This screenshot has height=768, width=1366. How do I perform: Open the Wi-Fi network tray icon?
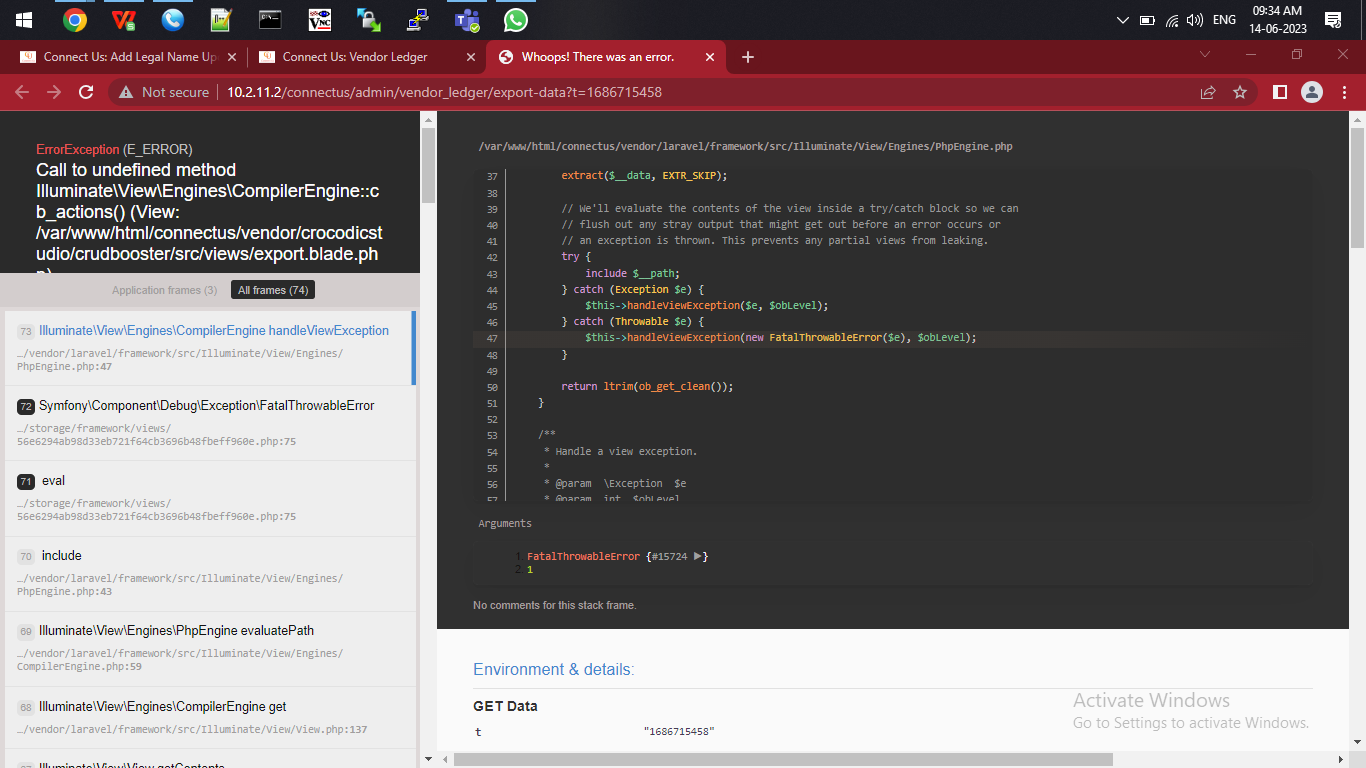1172,20
